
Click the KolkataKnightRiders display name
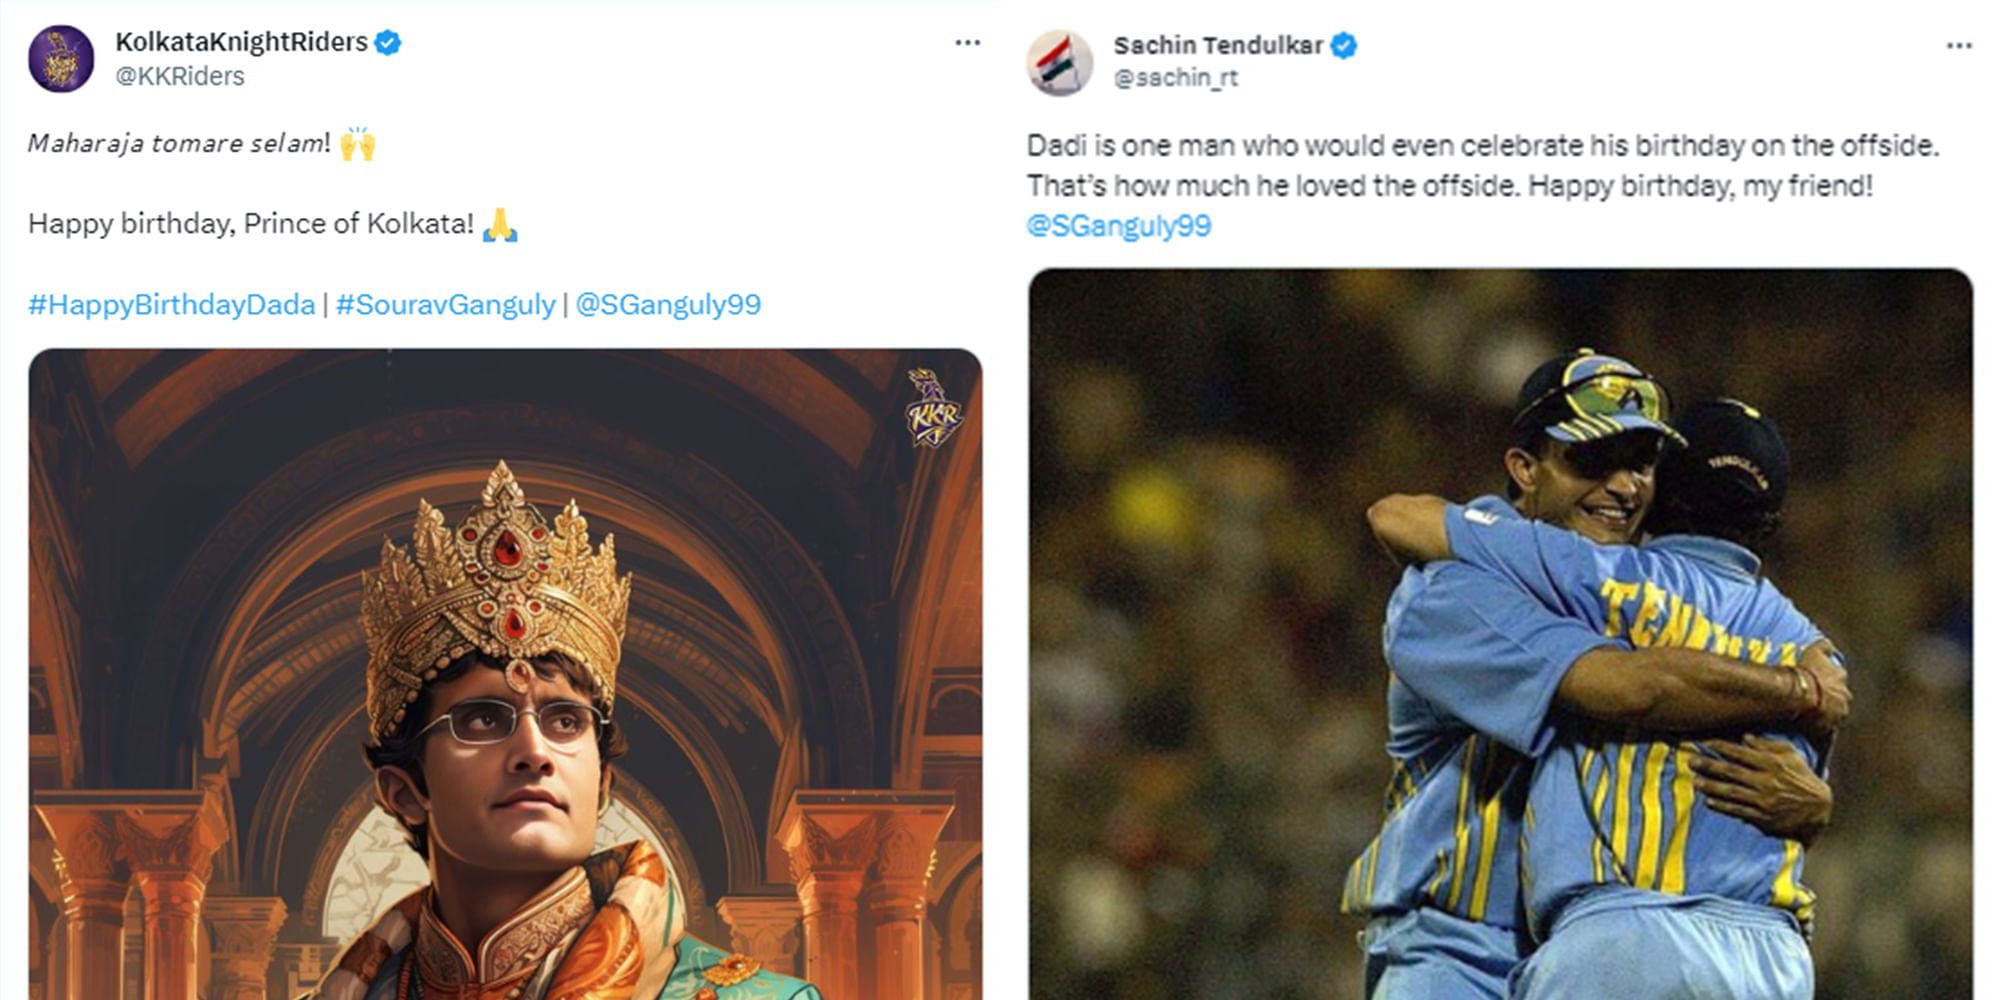[x=240, y=42]
